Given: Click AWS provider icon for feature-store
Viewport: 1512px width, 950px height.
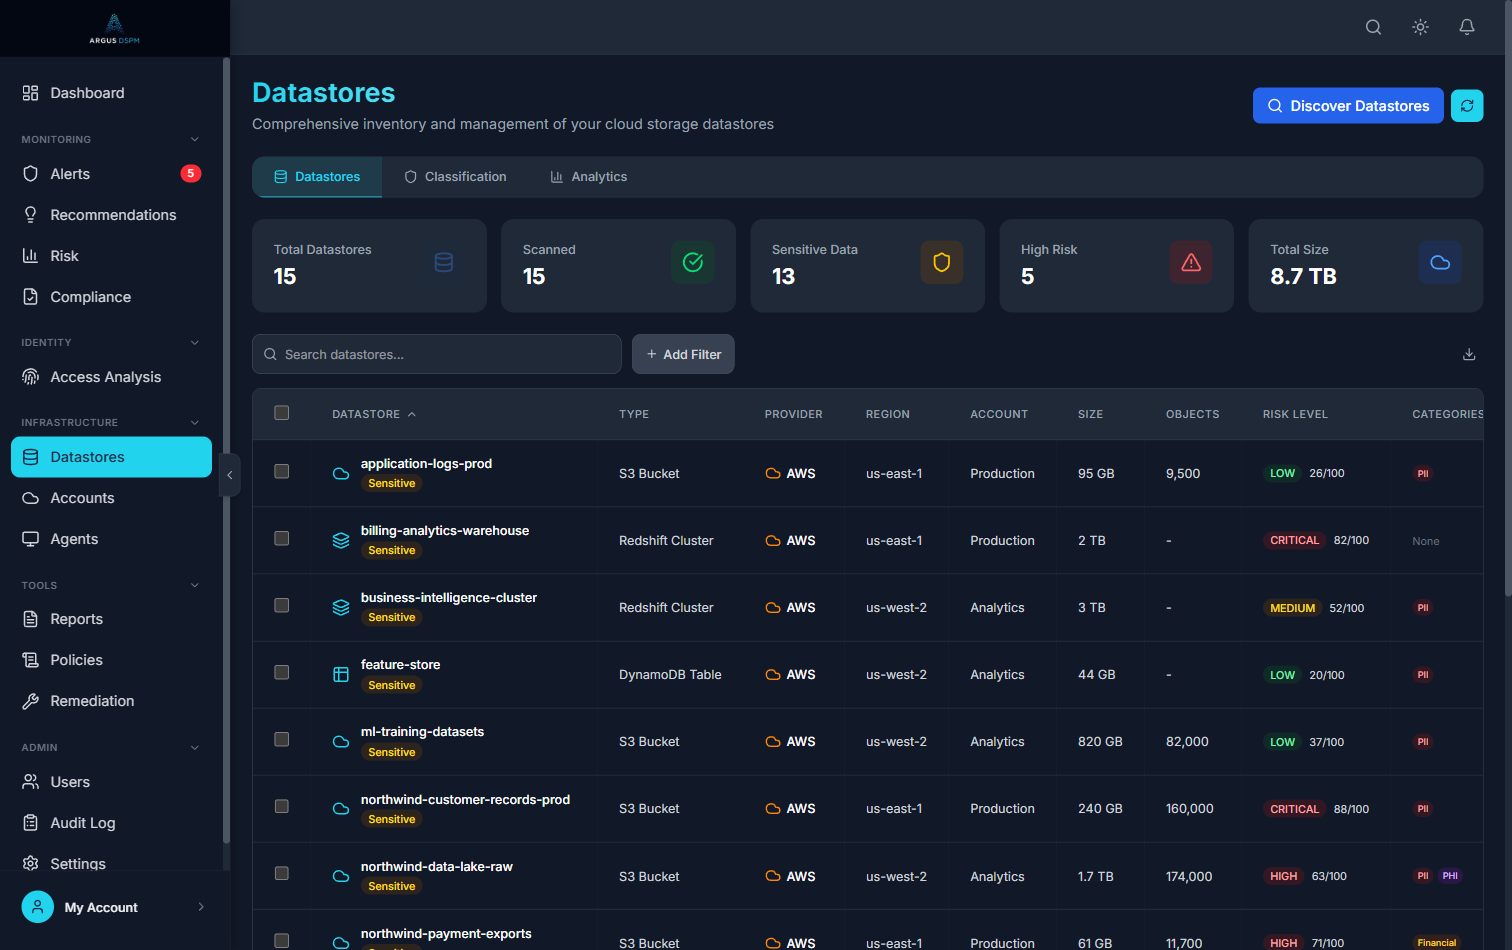Looking at the screenshot, I should (x=772, y=674).
